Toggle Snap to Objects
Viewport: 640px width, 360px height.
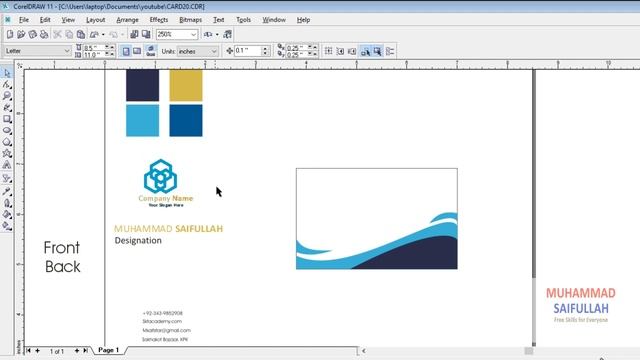click(352, 51)
